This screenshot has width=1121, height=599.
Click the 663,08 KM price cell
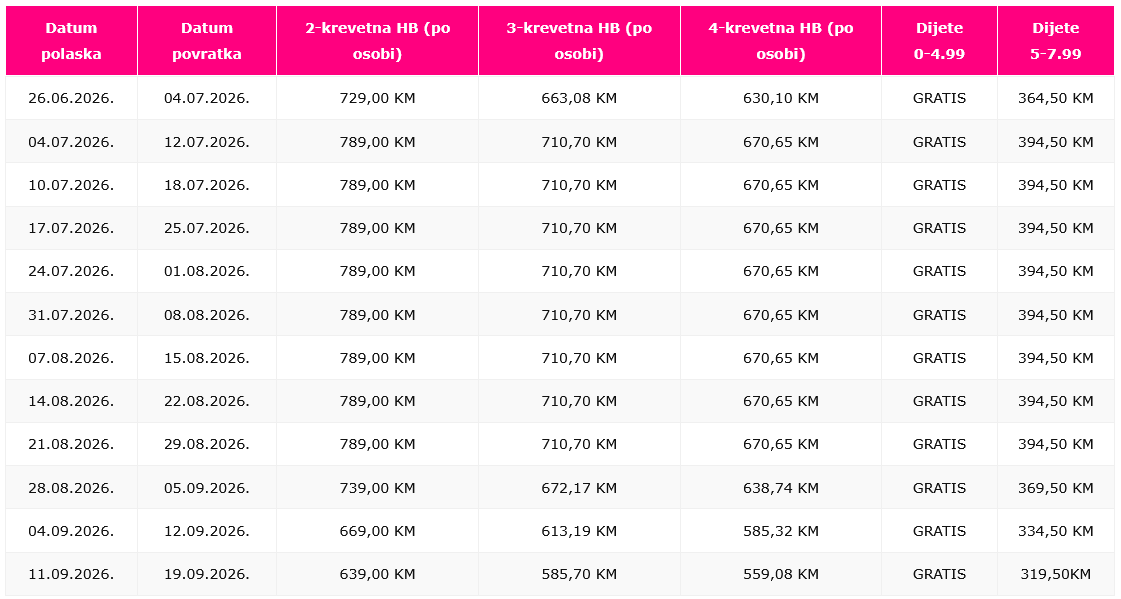[579, 98]
